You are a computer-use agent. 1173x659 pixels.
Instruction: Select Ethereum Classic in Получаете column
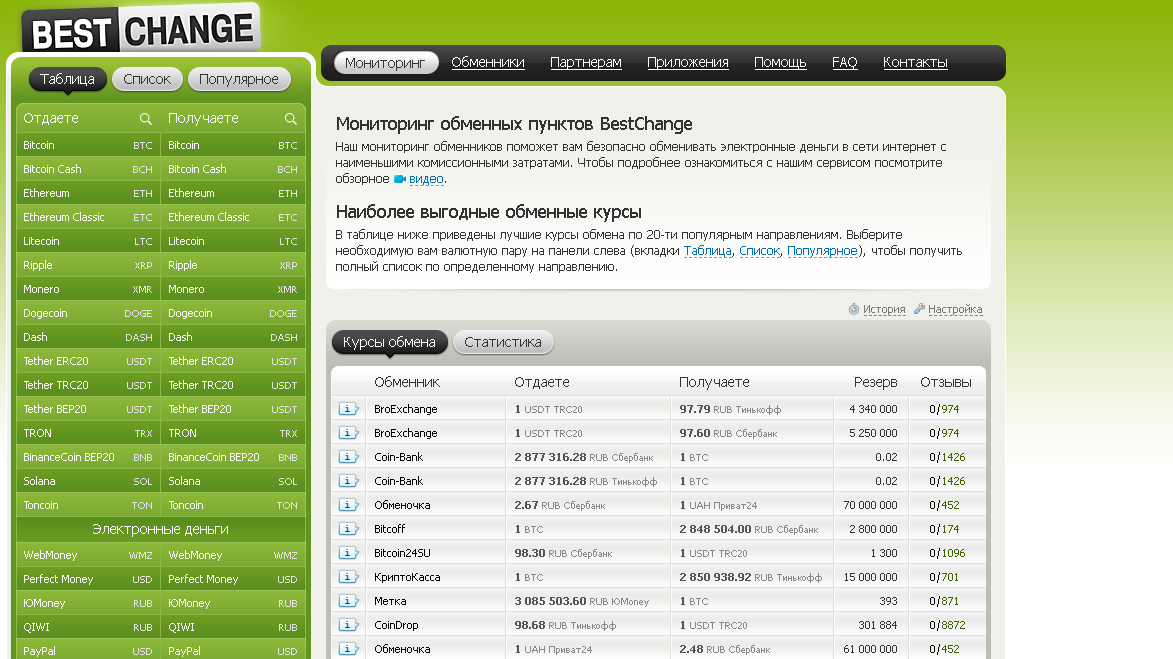[233, 217]
